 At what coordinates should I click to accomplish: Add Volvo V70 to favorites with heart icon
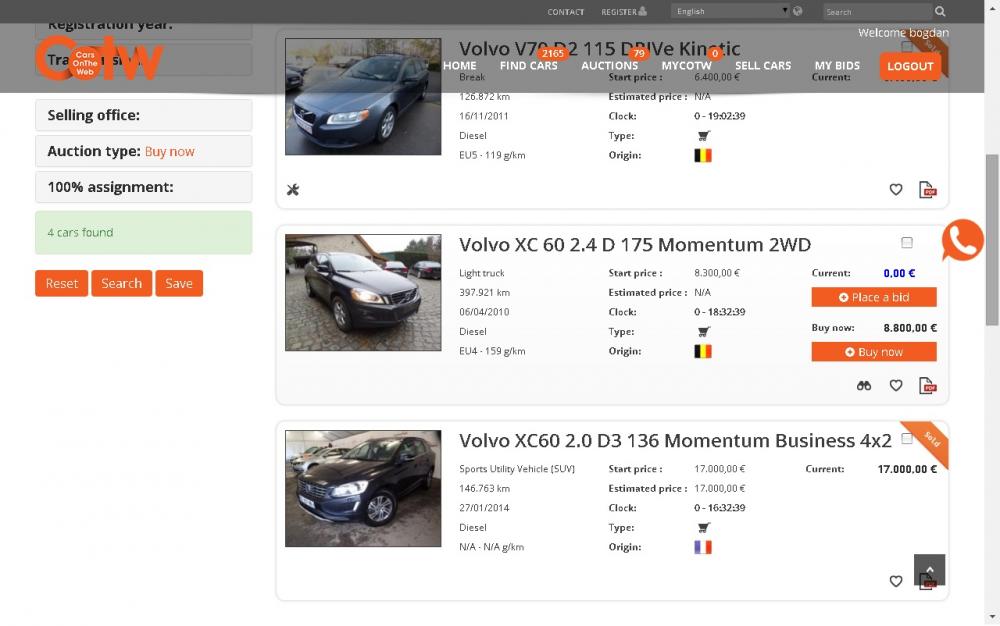tap(895, 189)
